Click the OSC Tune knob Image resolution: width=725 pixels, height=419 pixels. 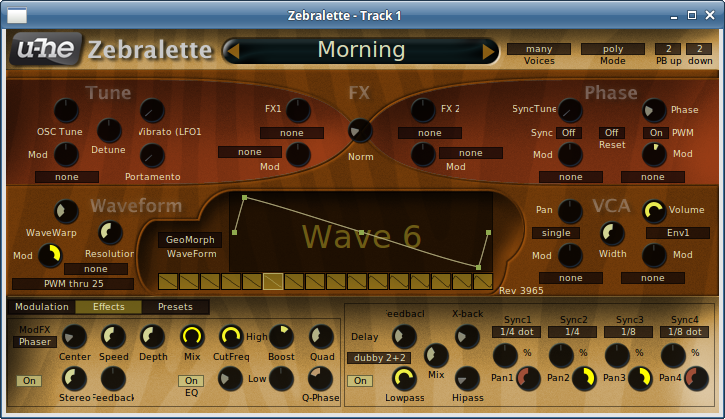[67, 111]
